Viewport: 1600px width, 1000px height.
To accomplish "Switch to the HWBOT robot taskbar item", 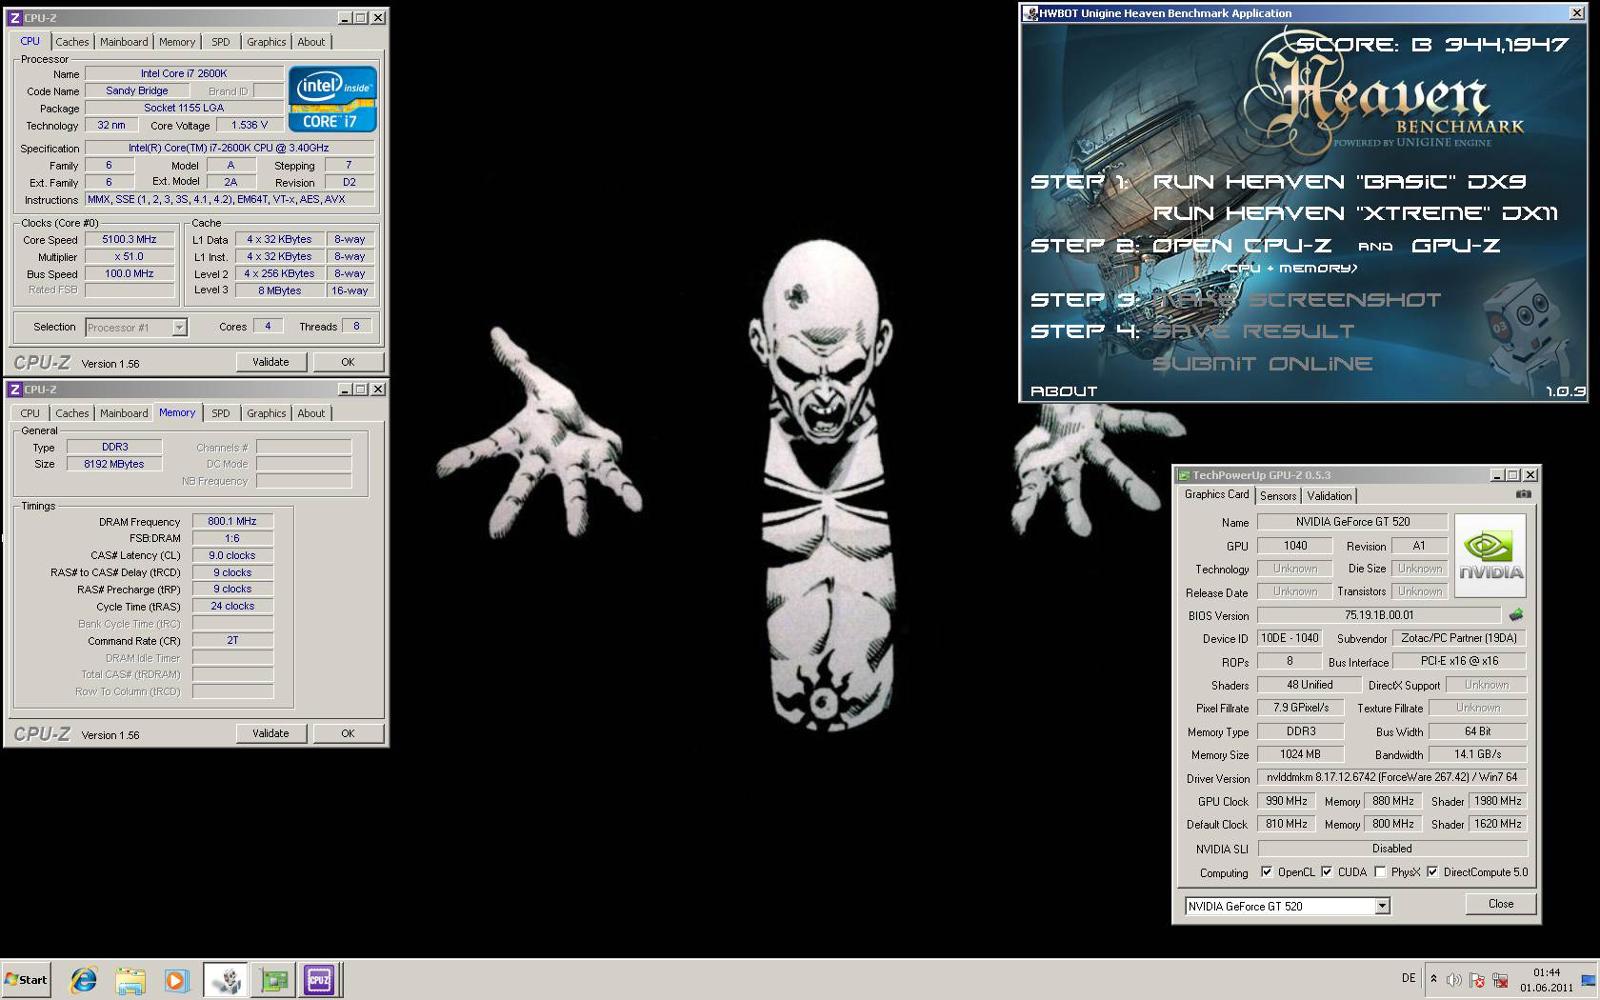I will pos(227,980).
